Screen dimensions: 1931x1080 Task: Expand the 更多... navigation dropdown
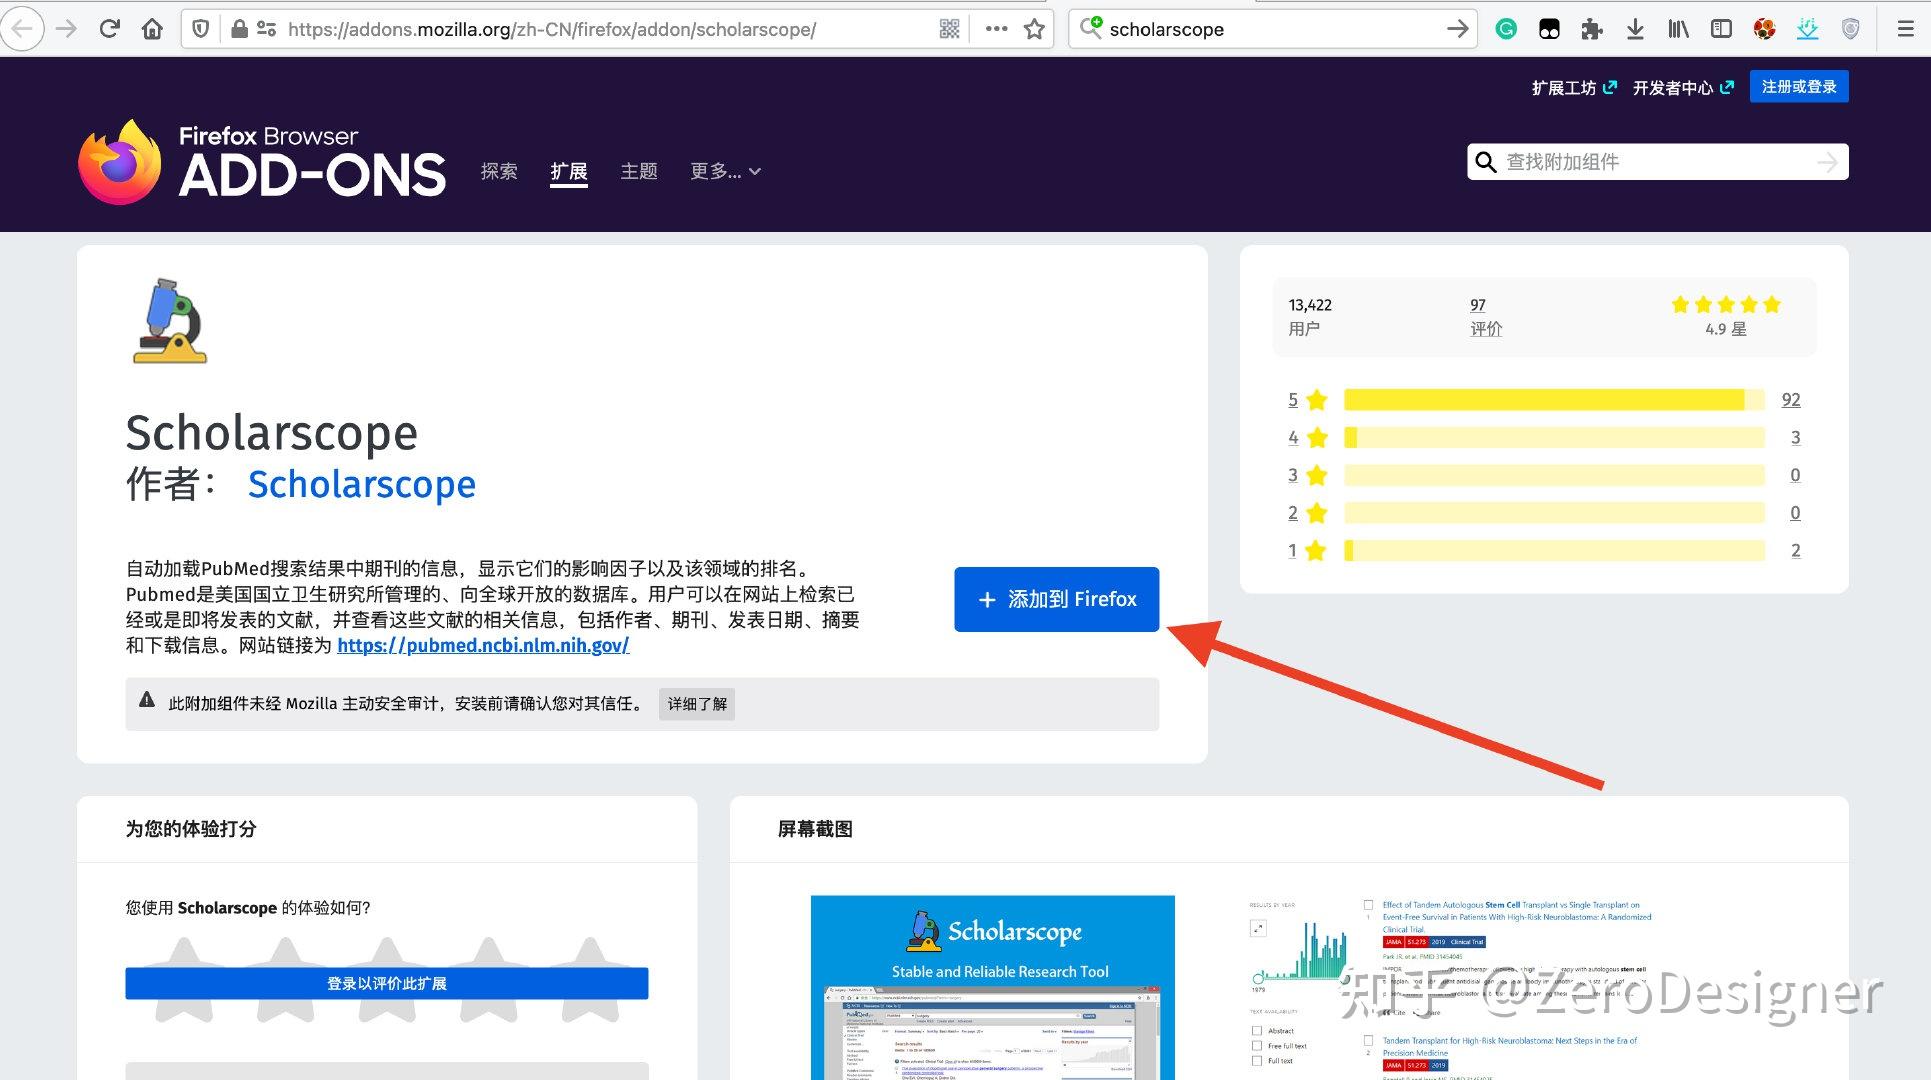click(725, 171)
